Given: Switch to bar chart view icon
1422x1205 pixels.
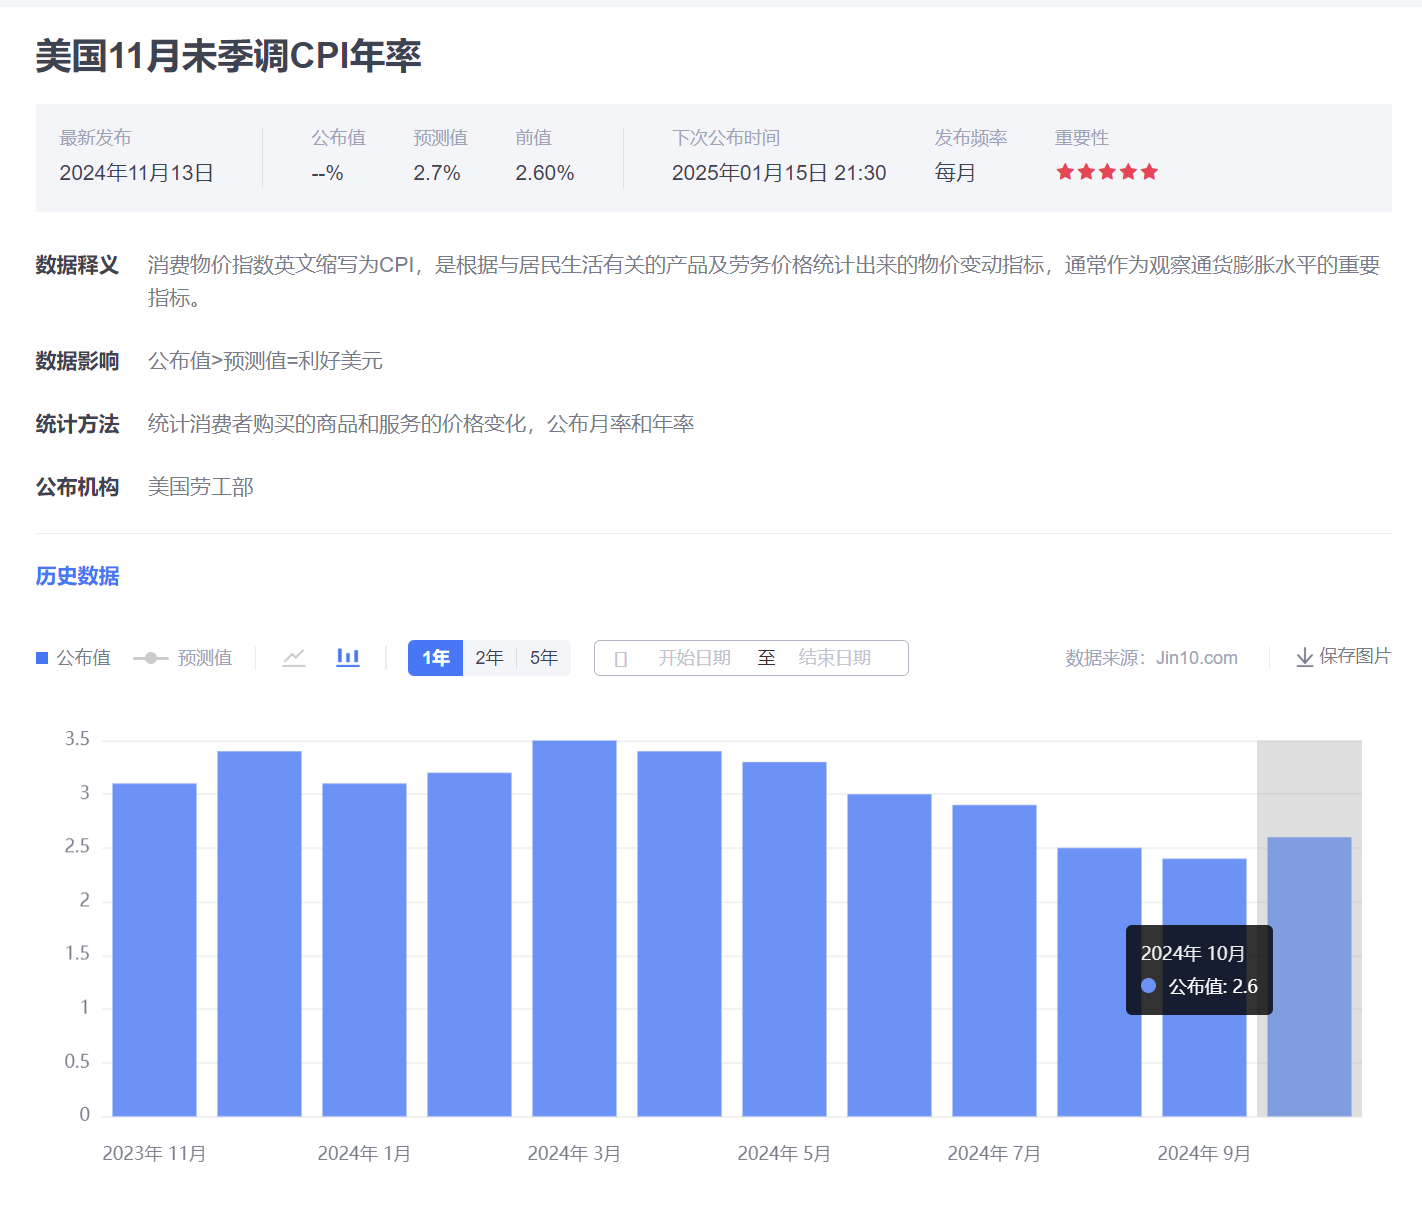Looking at the screenshot, I should 348,657.
